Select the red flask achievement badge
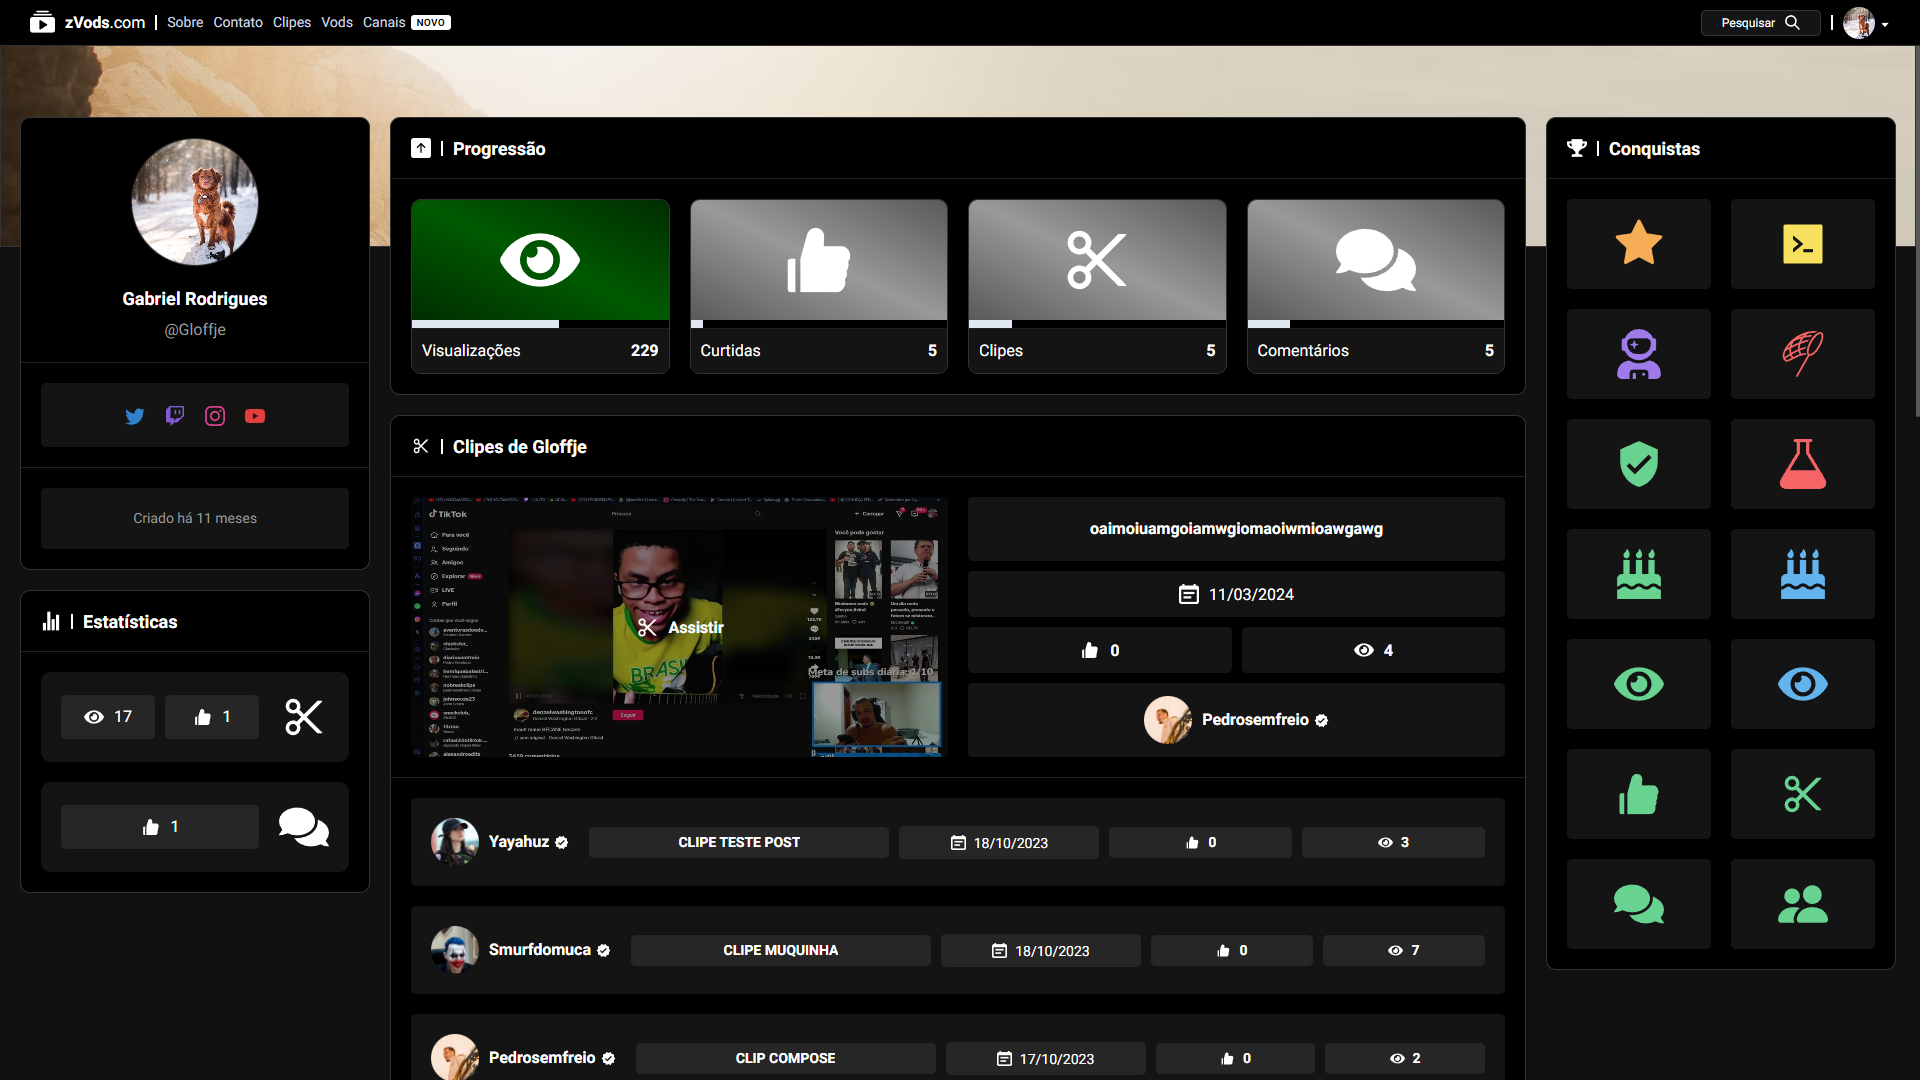 click(x=1802, y=464)
